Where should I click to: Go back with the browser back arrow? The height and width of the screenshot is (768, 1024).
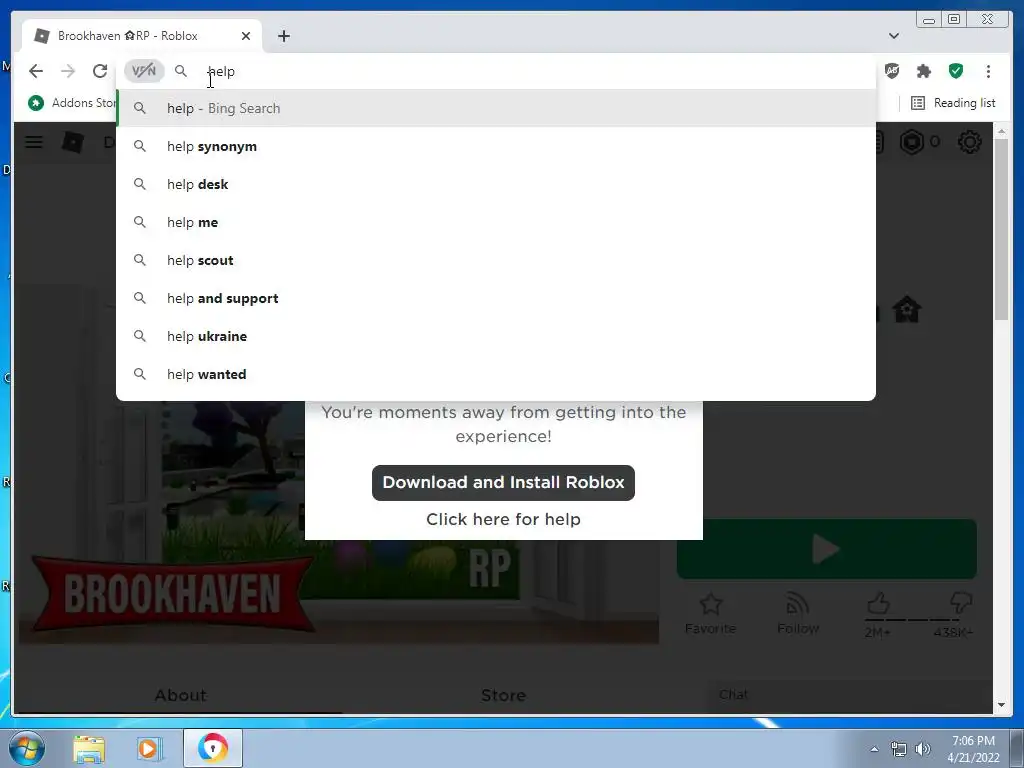pos(36,71)
